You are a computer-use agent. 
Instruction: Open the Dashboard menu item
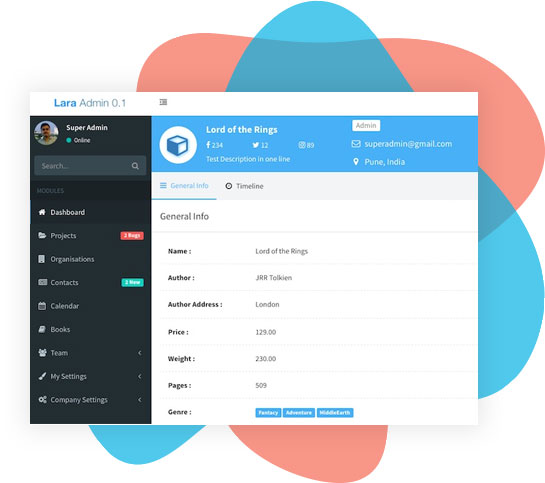pyautogui.click(x=91, y=212)
